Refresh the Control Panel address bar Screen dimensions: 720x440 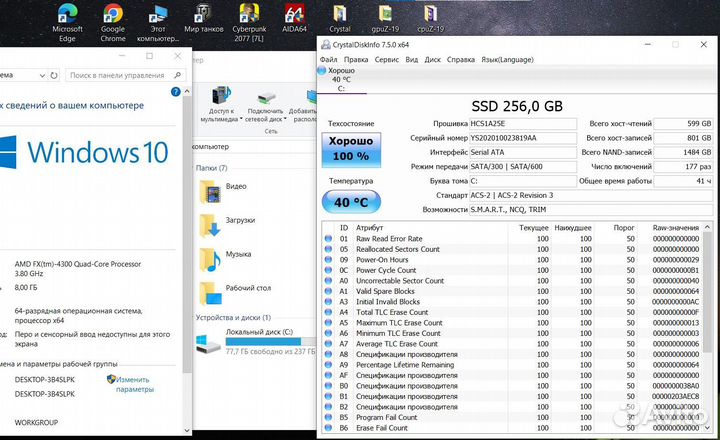pos(54,75)
